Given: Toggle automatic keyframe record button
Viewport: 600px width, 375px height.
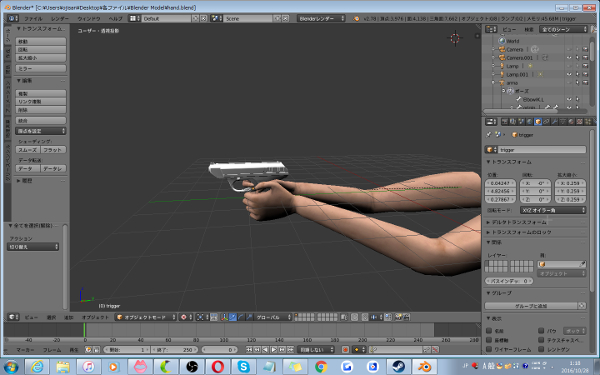Looking at the screenshot, I should tap(346, 349).
